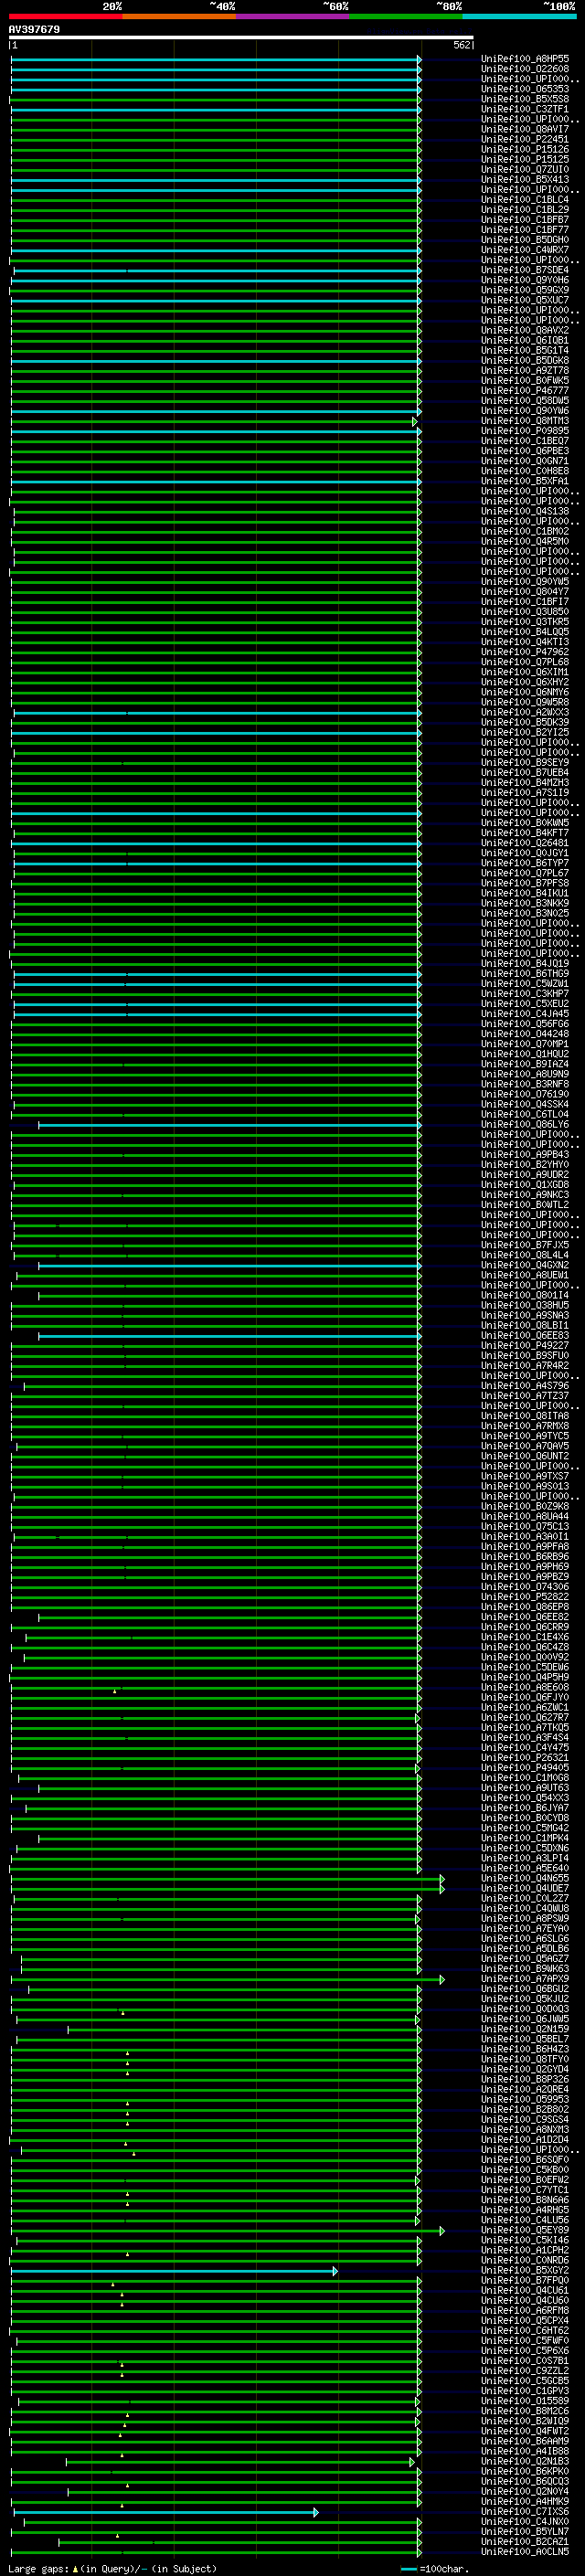Click the white AV397679 query sequence bar
This screenshot has width=585, height=2576.
241,37
